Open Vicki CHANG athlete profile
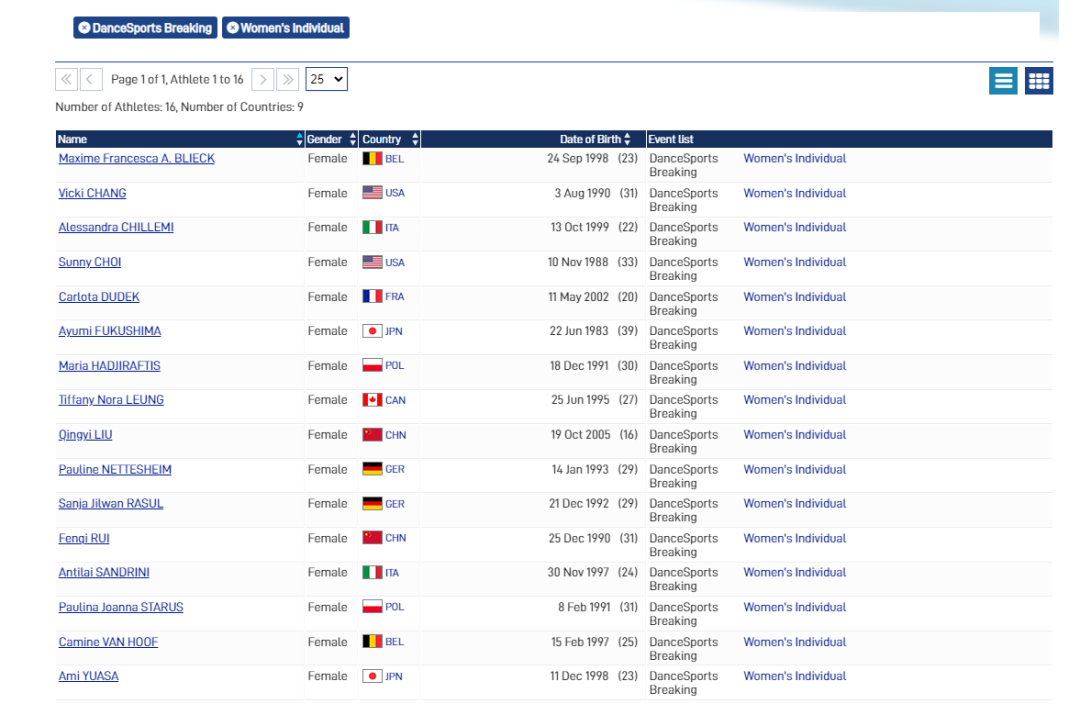1080x715 pixels. [x=92, y=193]
